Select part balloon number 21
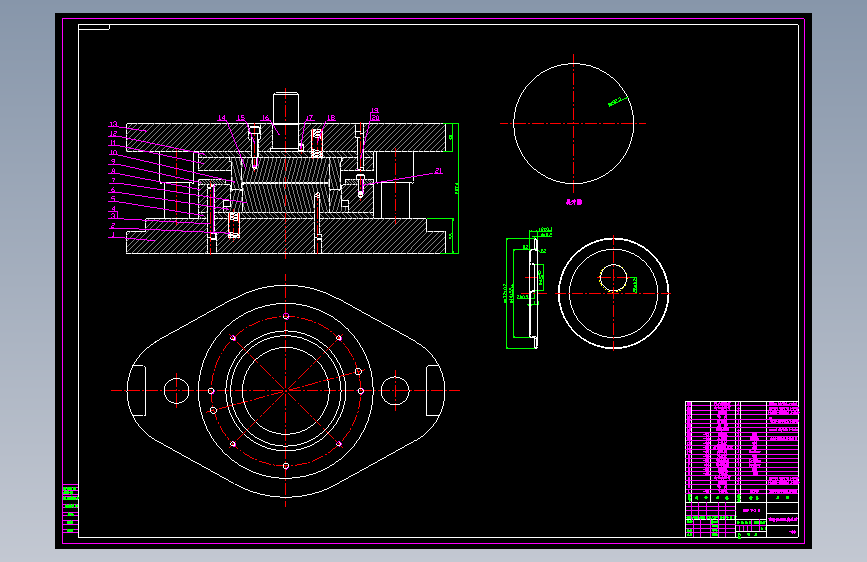867x562 pixels. (x=438, y=171)
